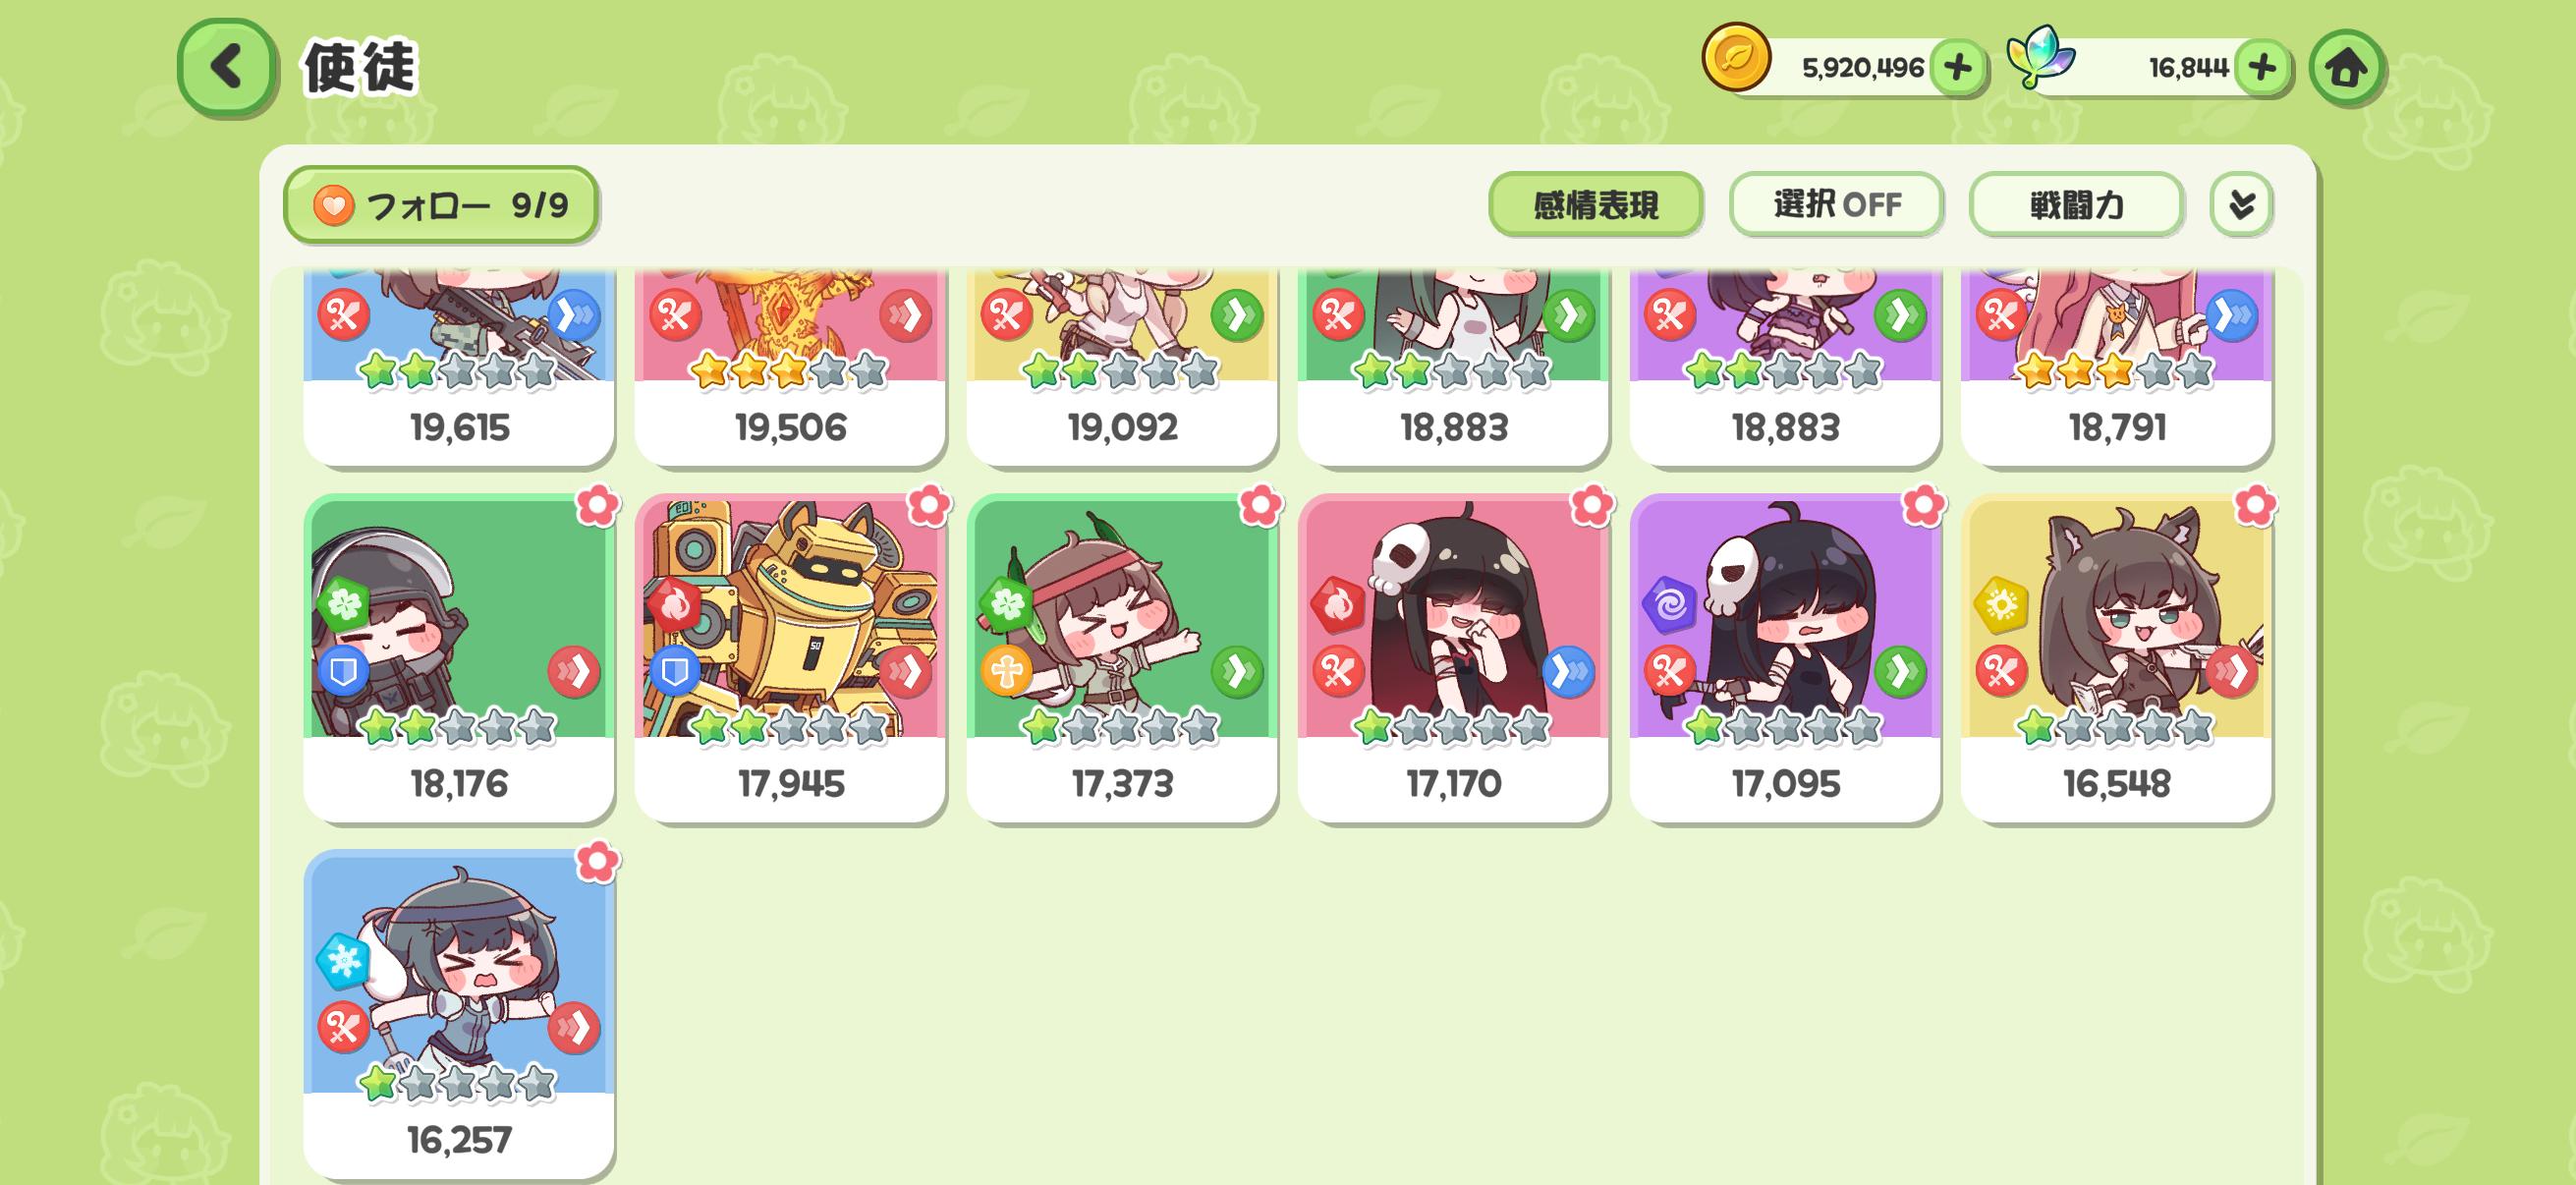Toggle follow flower on the 16,548 card

point(2254,505)
